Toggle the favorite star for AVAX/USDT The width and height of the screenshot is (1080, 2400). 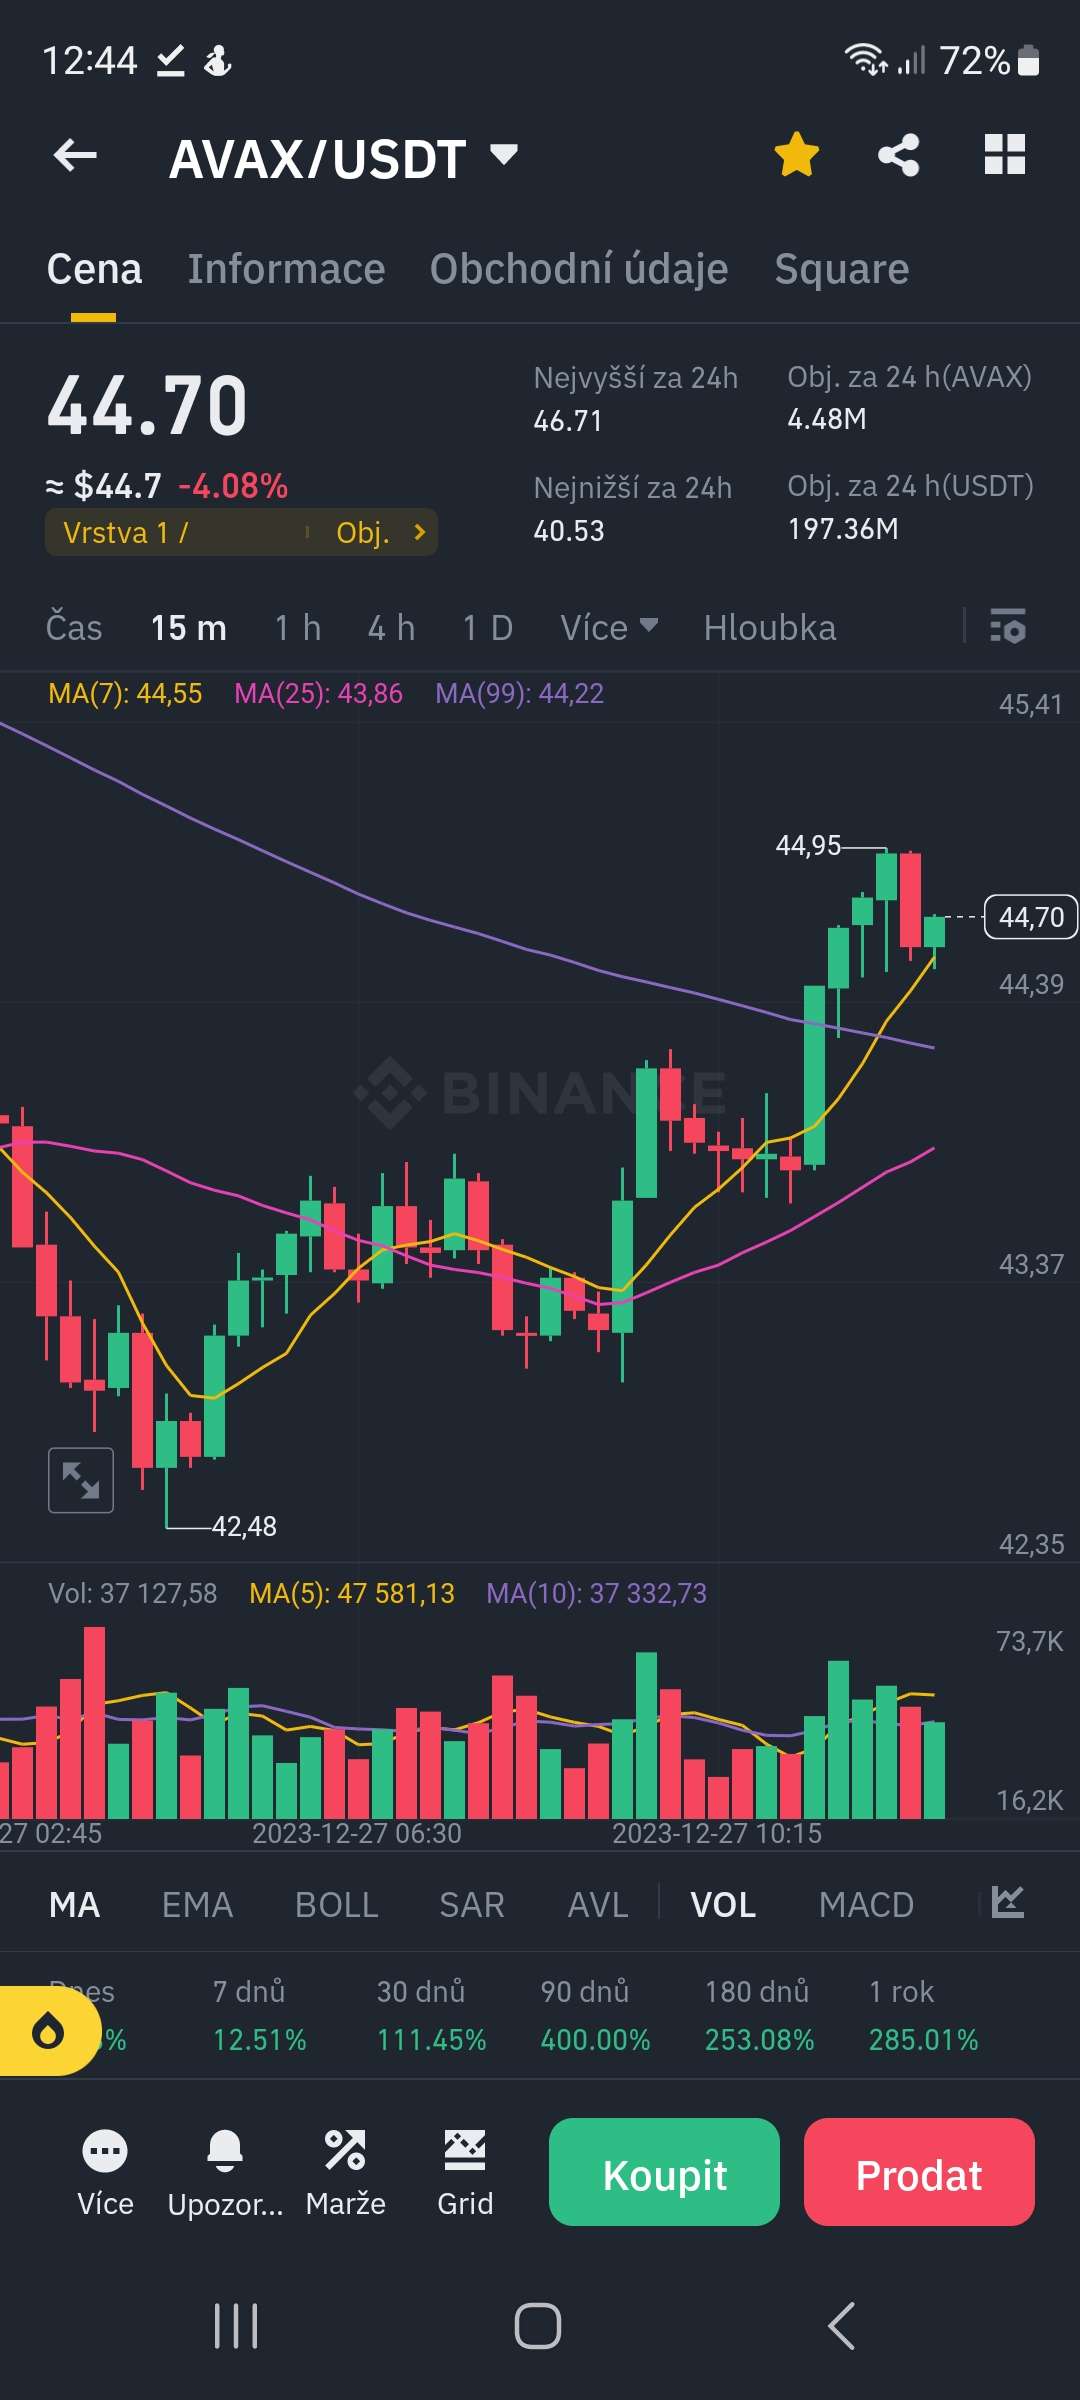796,156
